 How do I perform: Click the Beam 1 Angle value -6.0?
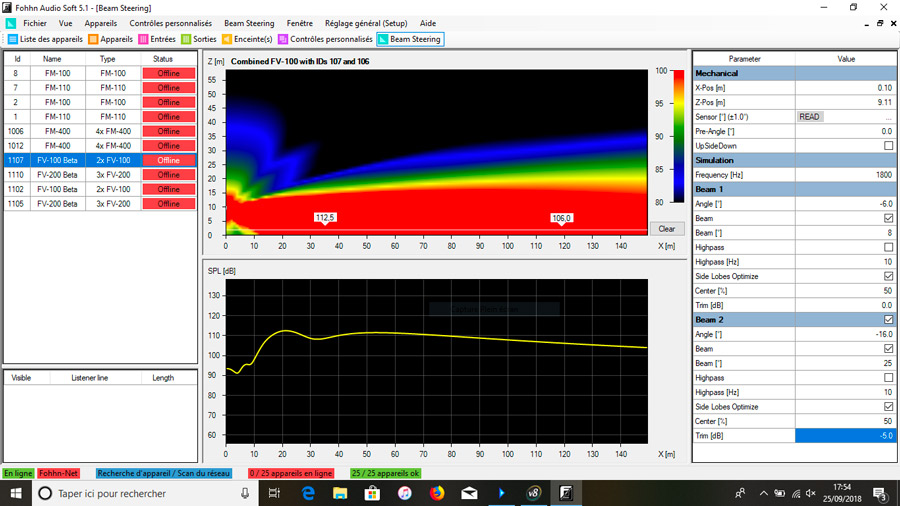click(x=845, y=204)
